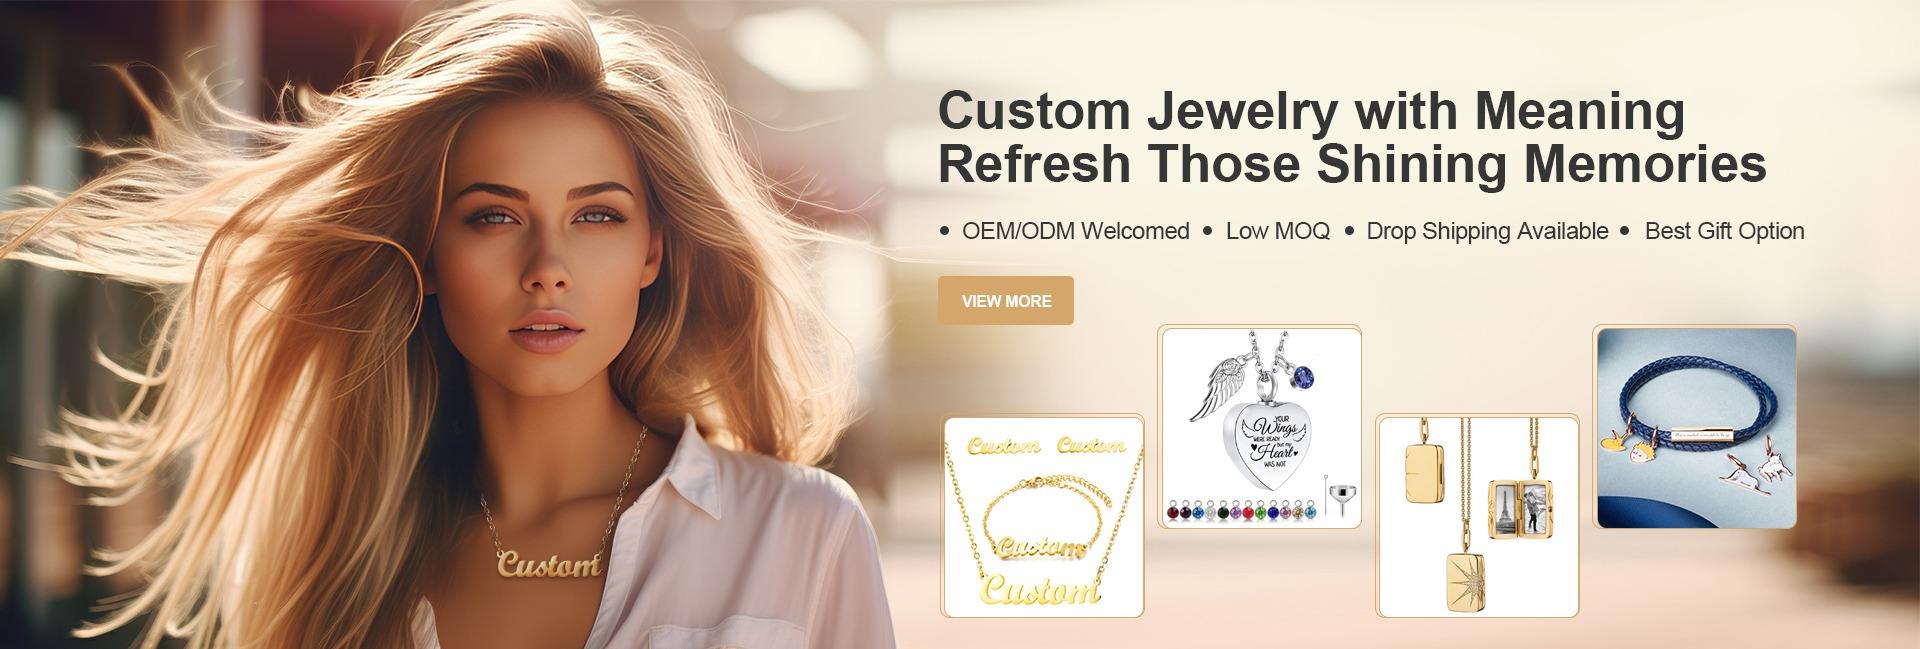Open the gold photo locket product thumbnail
The width and height of the screenshot is (1920, 649).
(x=1478, y=516)
